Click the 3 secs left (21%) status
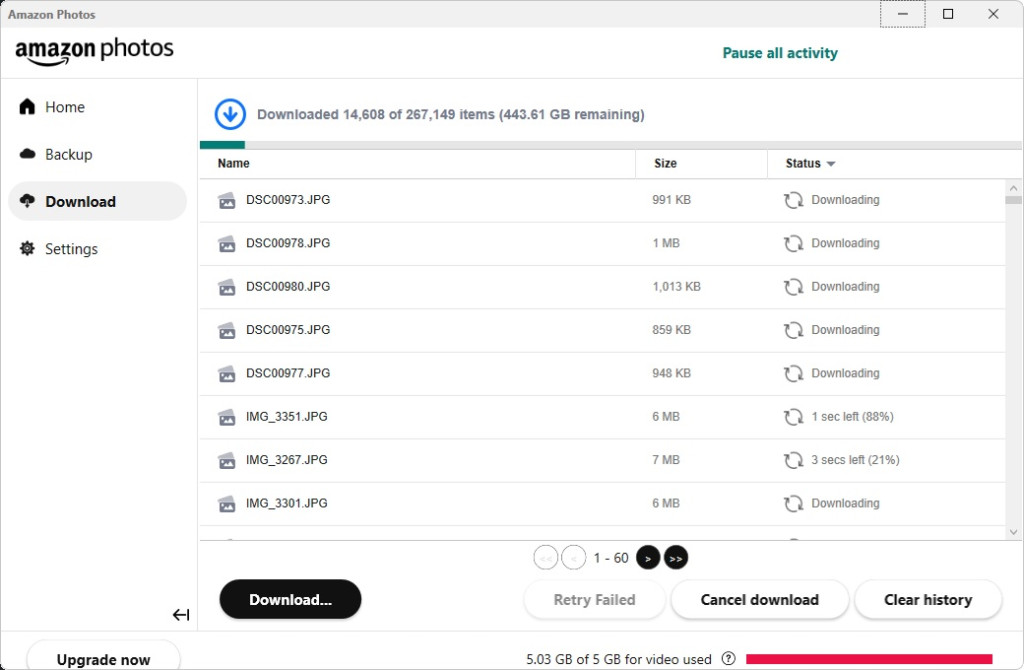Image resolution: width=1024 pixels, height=670 pixels. point(856,460)
